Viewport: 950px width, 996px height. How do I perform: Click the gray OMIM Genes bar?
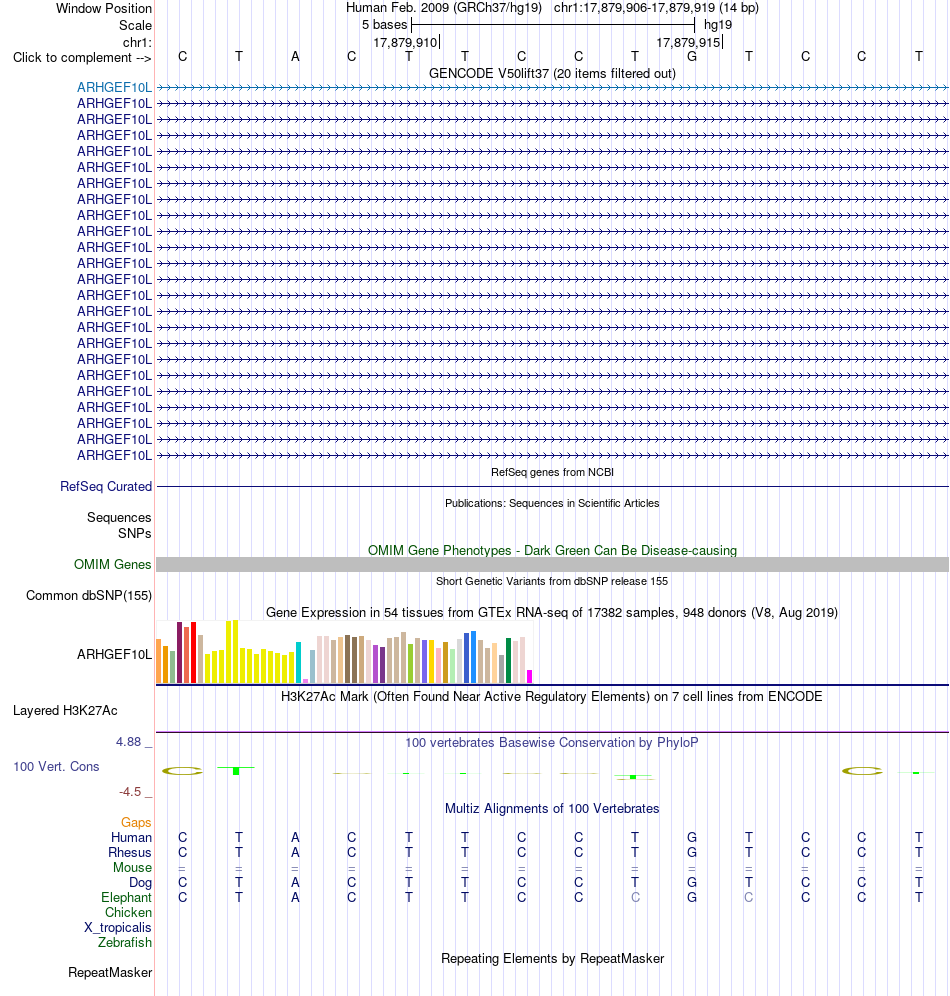(552, 565)
